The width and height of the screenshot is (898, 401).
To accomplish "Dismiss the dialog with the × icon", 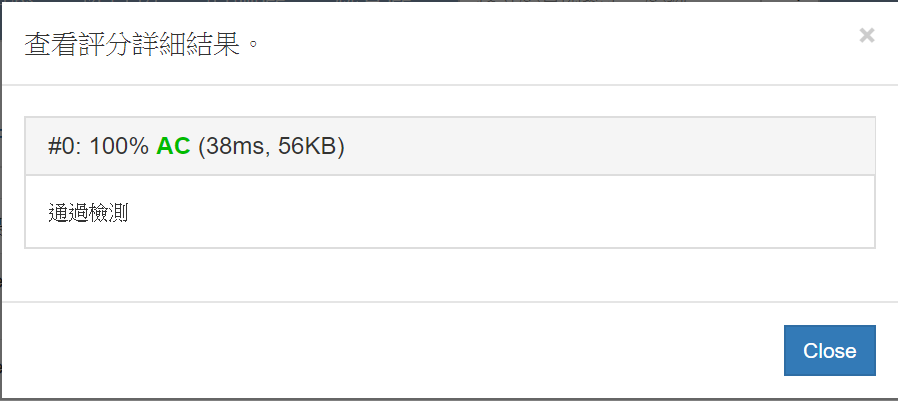I will (867, 36).
